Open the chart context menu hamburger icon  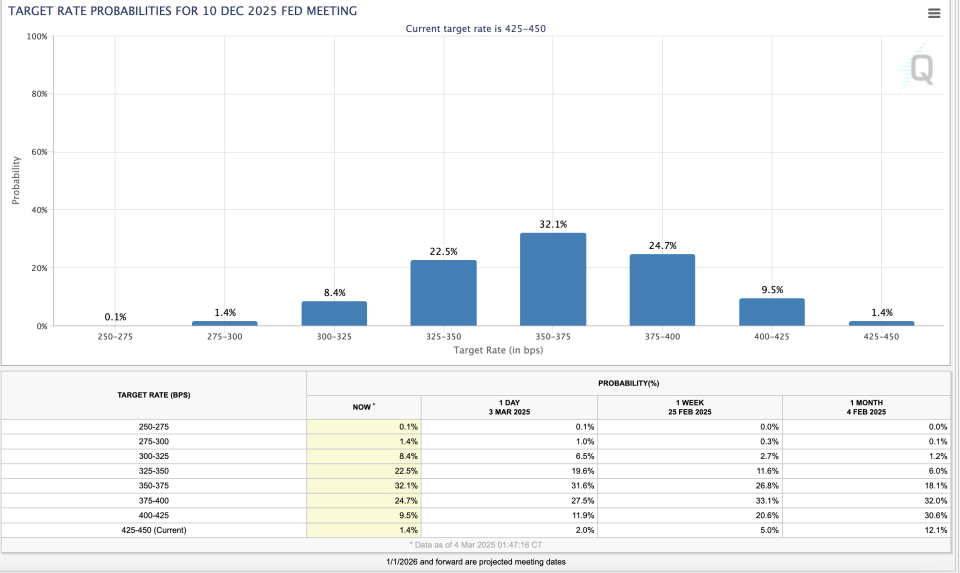coord(934,13)
